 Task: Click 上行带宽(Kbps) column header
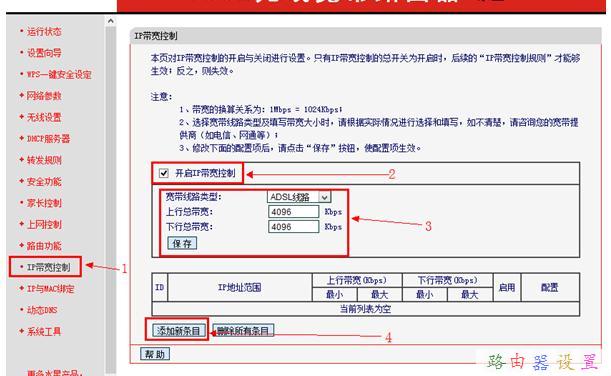(357, 280)
